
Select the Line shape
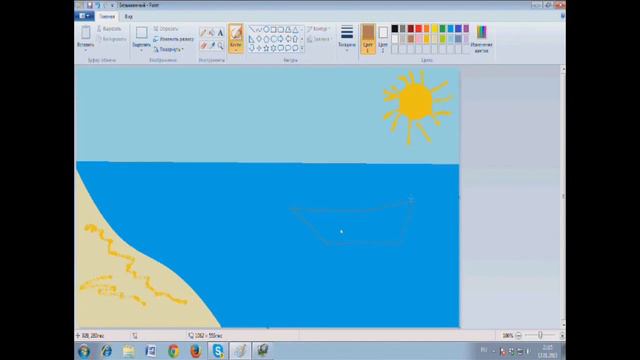coord(251,29)
